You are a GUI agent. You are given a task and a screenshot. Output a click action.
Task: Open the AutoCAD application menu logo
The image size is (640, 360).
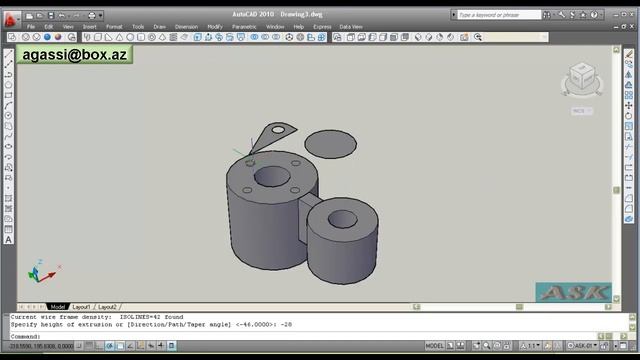pyautogui.click(x=11, y=19)
